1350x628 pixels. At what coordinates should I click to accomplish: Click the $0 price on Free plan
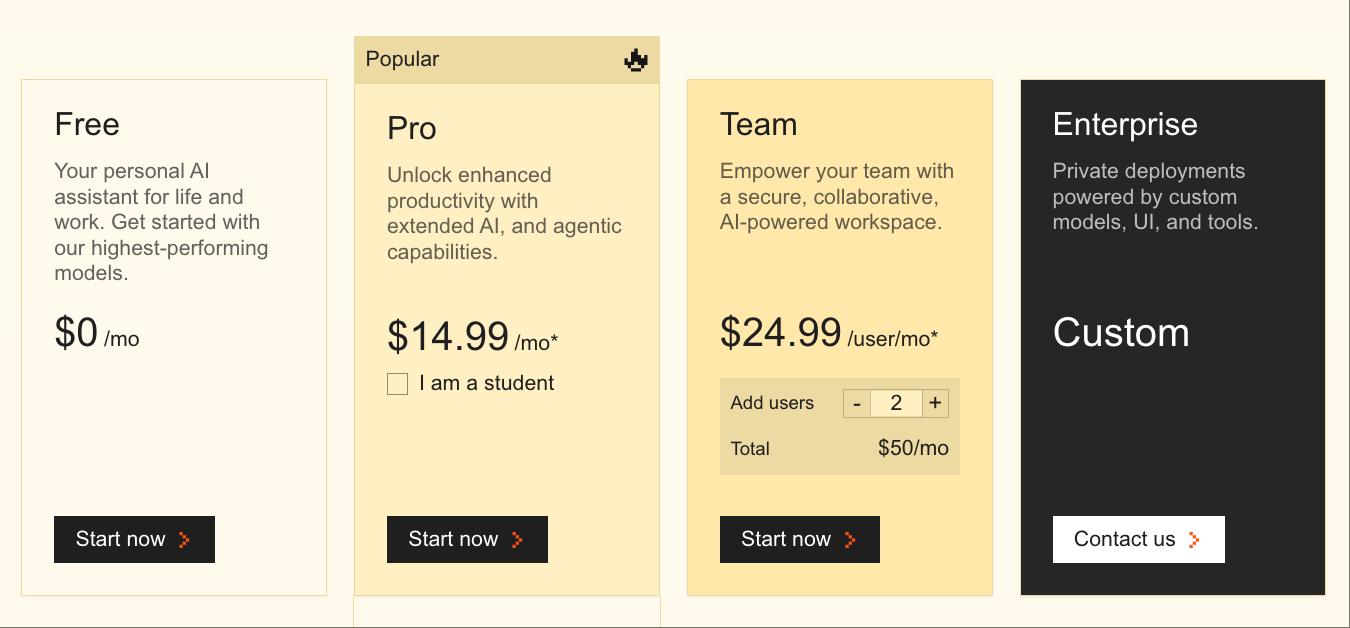[76, 333]
